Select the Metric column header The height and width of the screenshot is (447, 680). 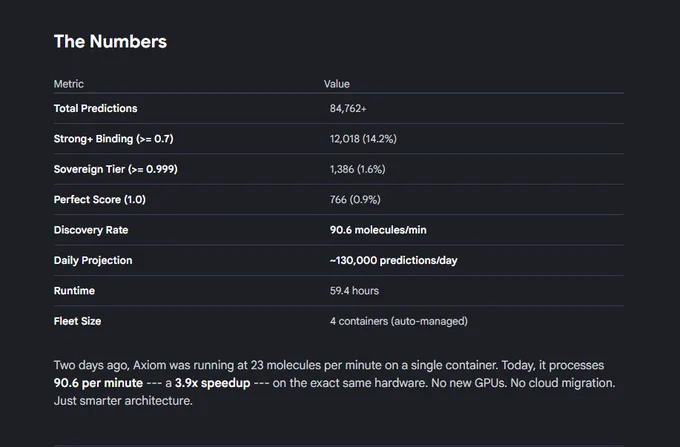pyautogui.click(x=69, y=84)
